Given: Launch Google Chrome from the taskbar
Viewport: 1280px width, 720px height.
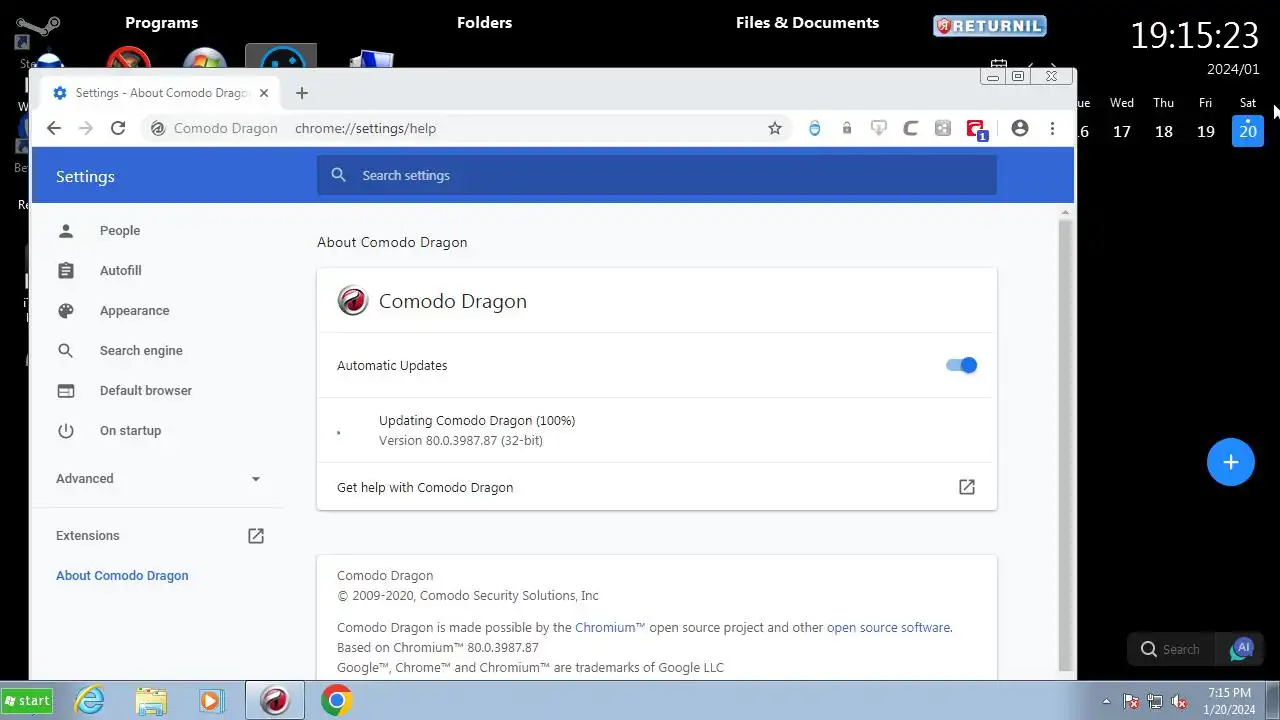Looking at the screenshot, I should pyautogui.click(x=337, y=701).
